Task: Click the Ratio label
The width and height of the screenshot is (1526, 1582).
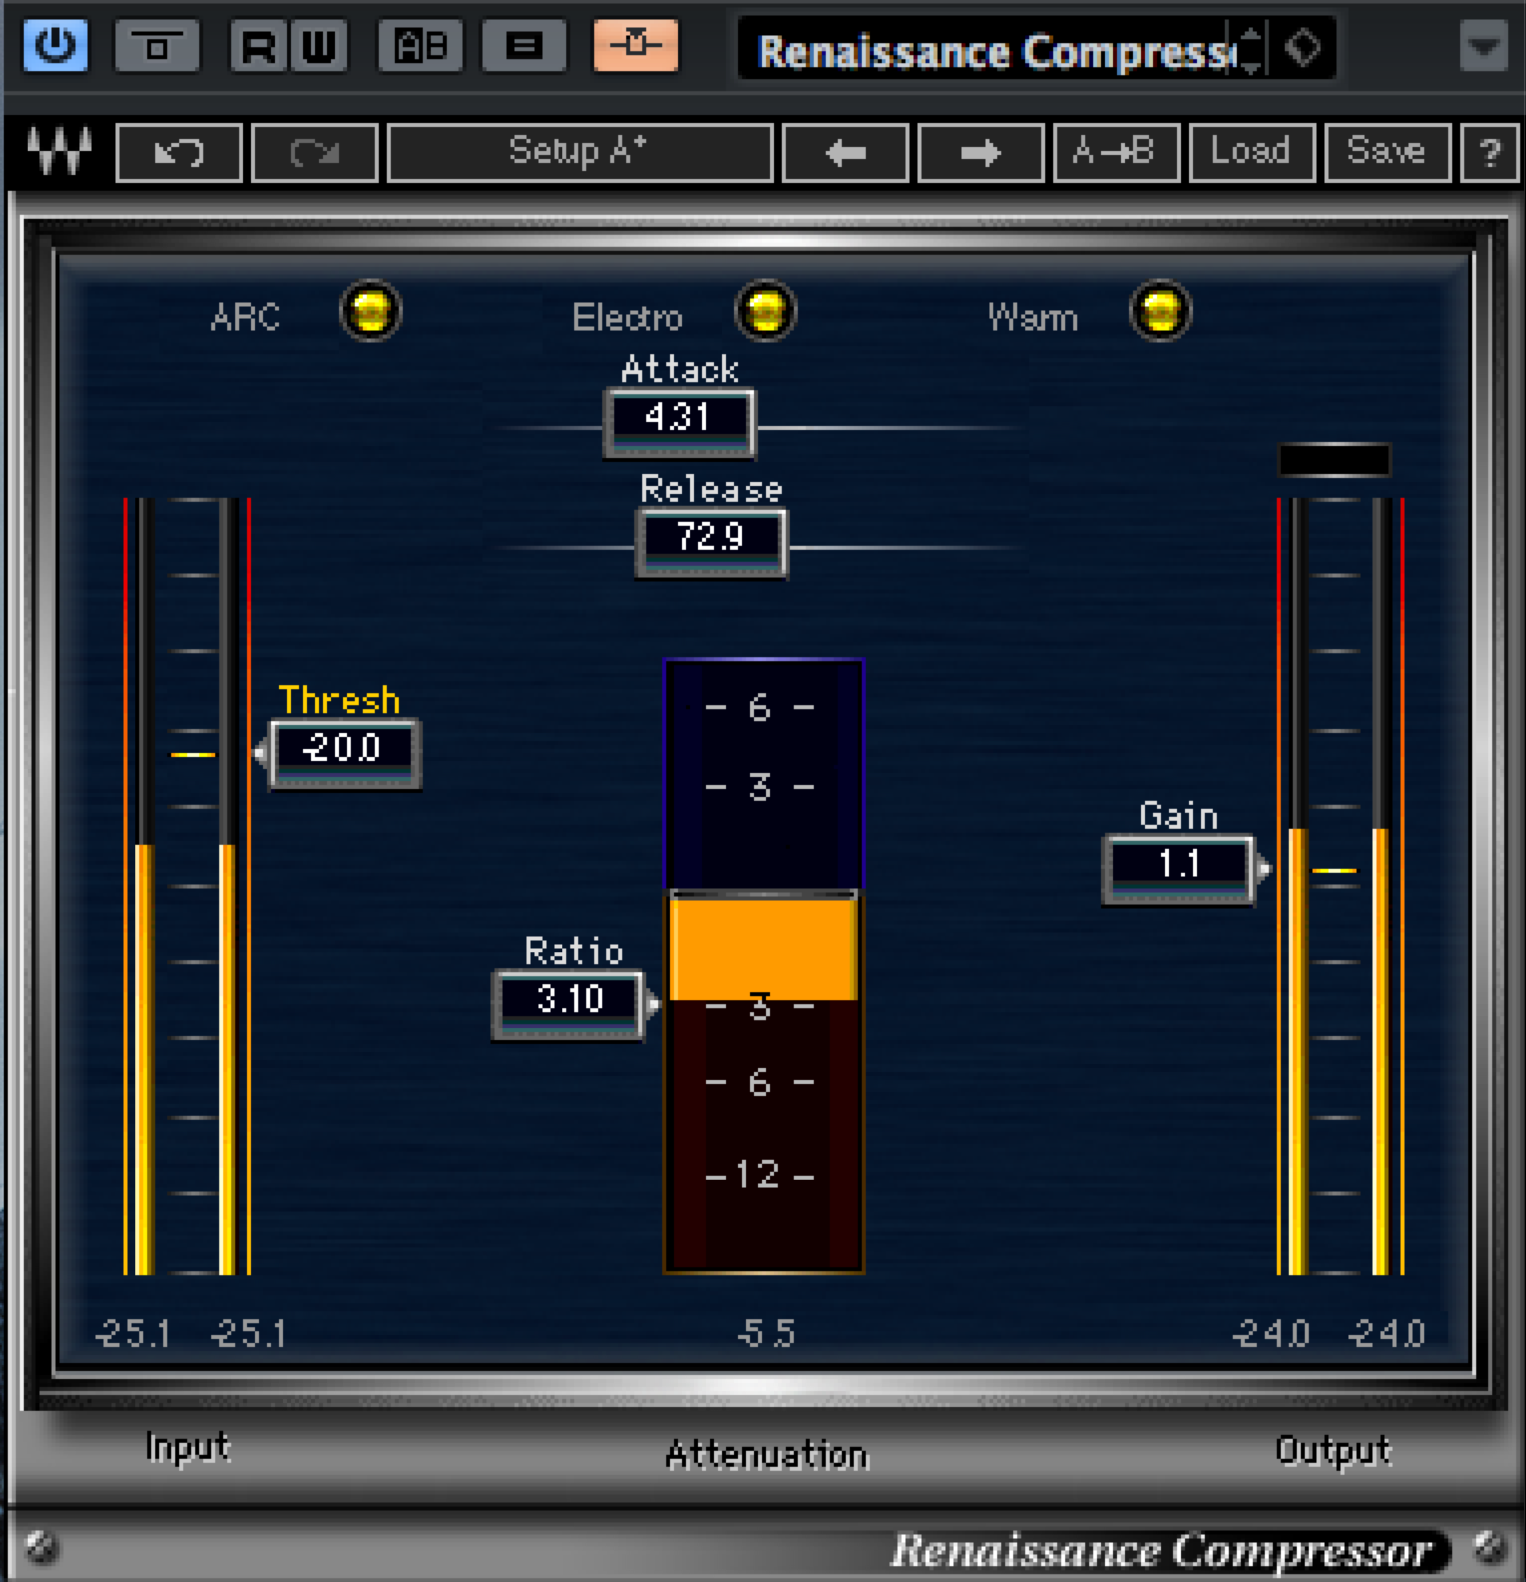Action: tap(574, 951)
